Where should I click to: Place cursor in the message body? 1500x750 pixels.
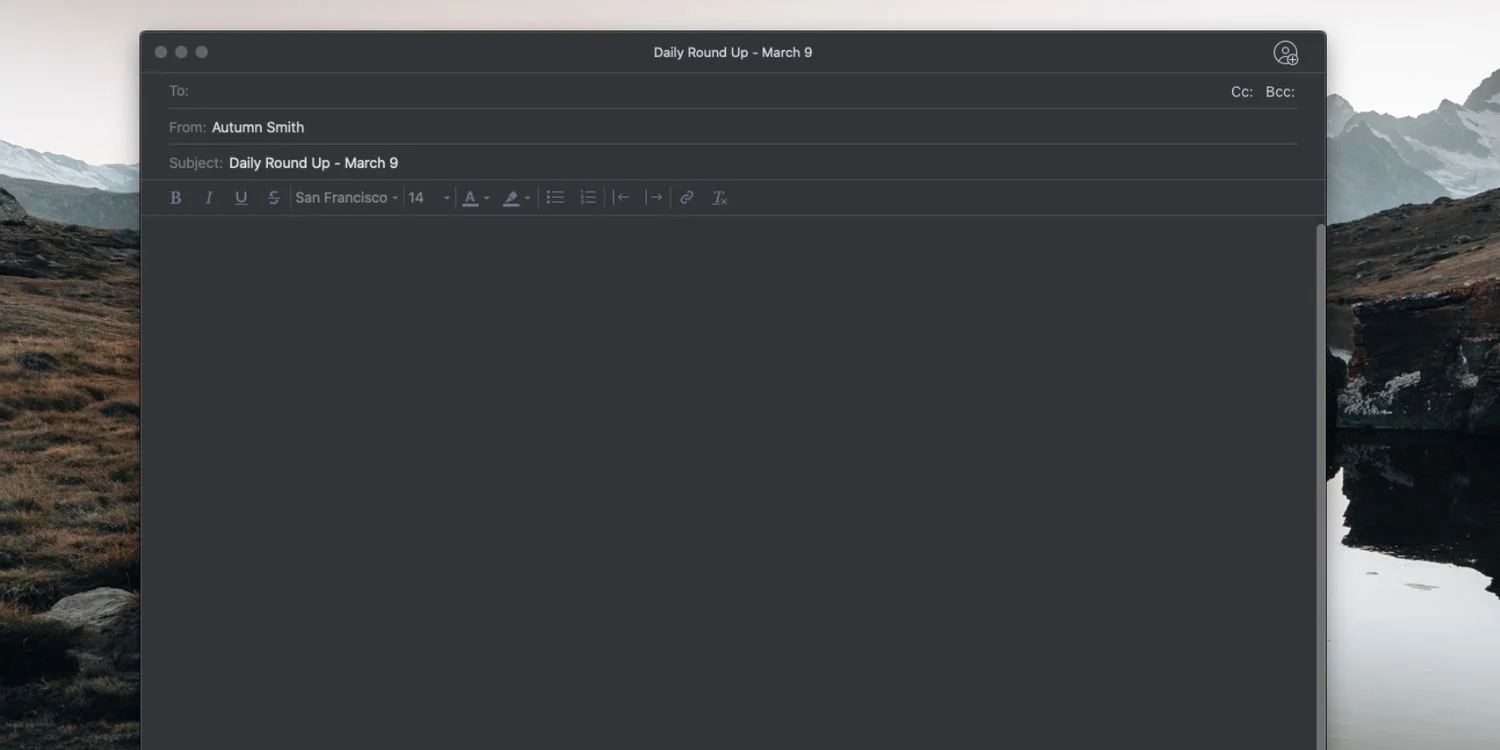728,483
